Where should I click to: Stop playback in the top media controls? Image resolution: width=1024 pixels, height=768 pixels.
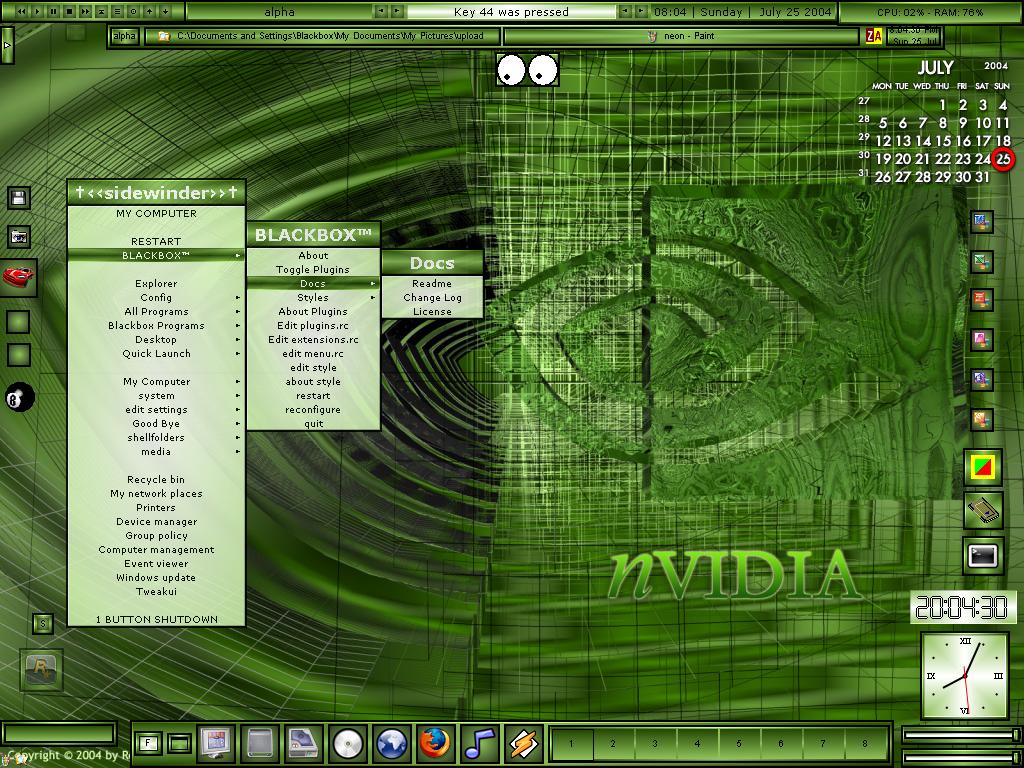click(69, 11)
